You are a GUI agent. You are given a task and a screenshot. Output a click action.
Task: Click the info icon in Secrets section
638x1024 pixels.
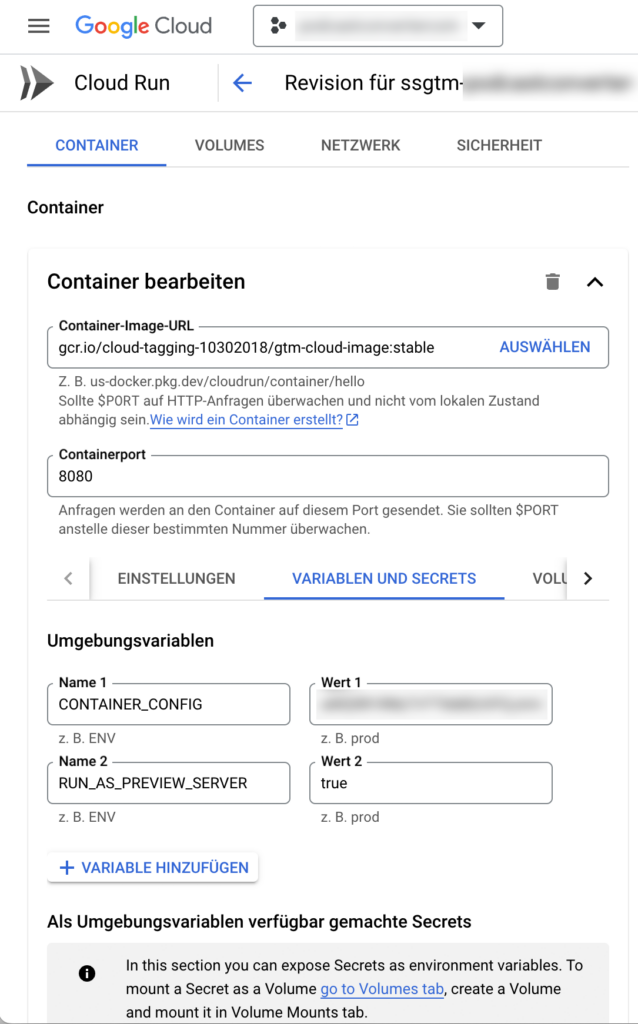[x=87, y=974]
